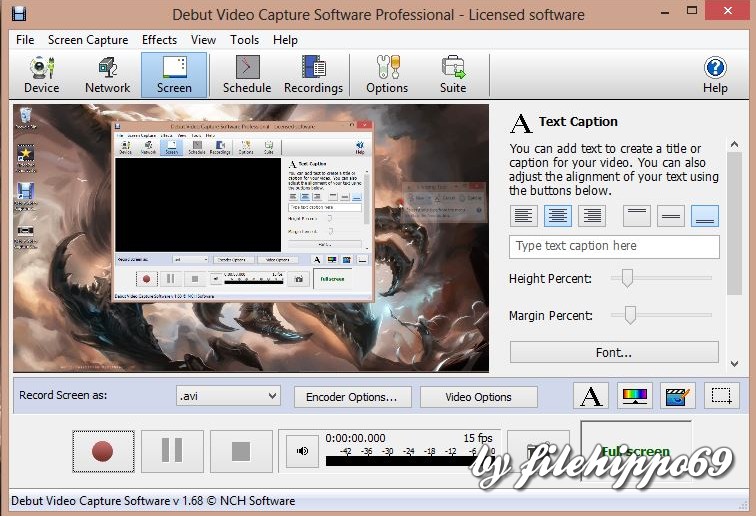Open Help from the toolbar
756x517 pixels.
(715, 75)
